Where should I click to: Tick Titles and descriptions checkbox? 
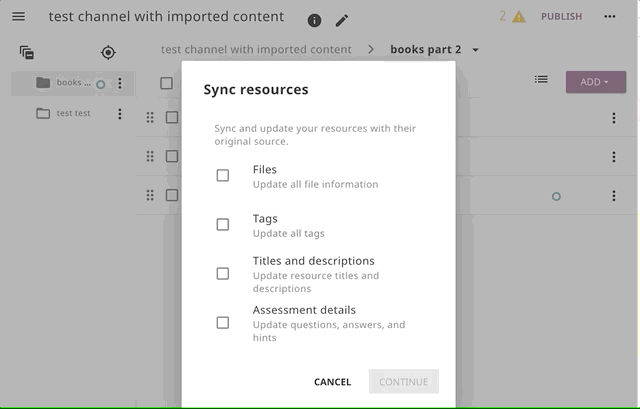(x=222, y=273)
